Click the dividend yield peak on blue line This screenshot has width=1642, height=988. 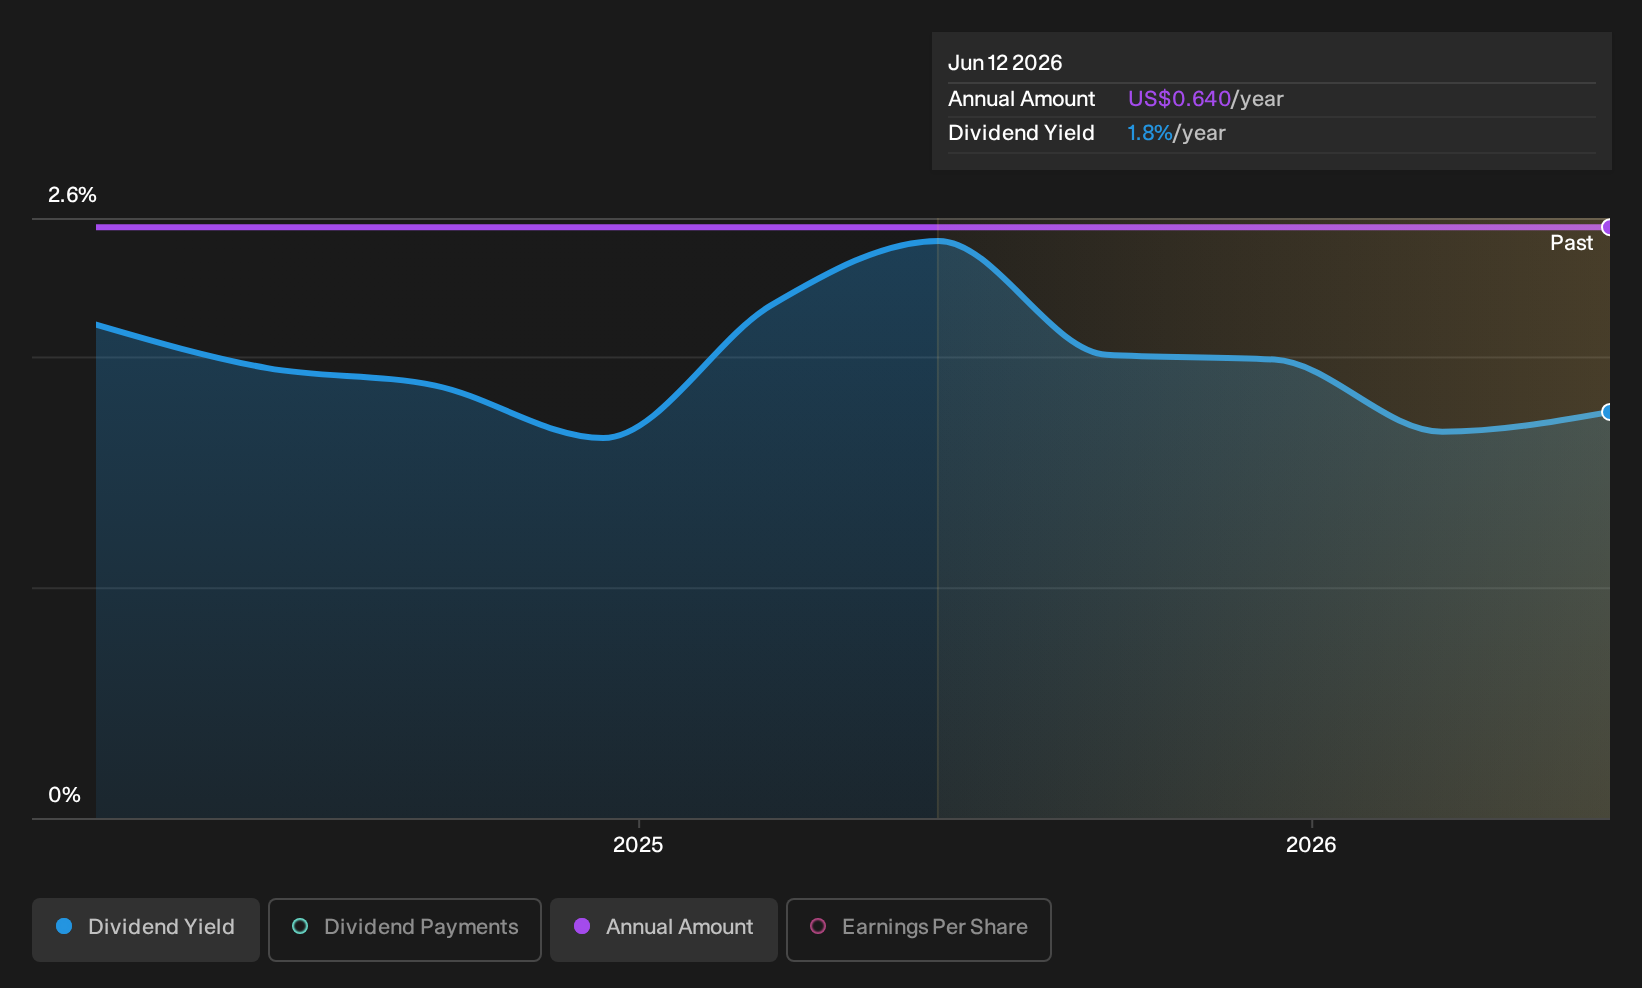click(937, 241)
